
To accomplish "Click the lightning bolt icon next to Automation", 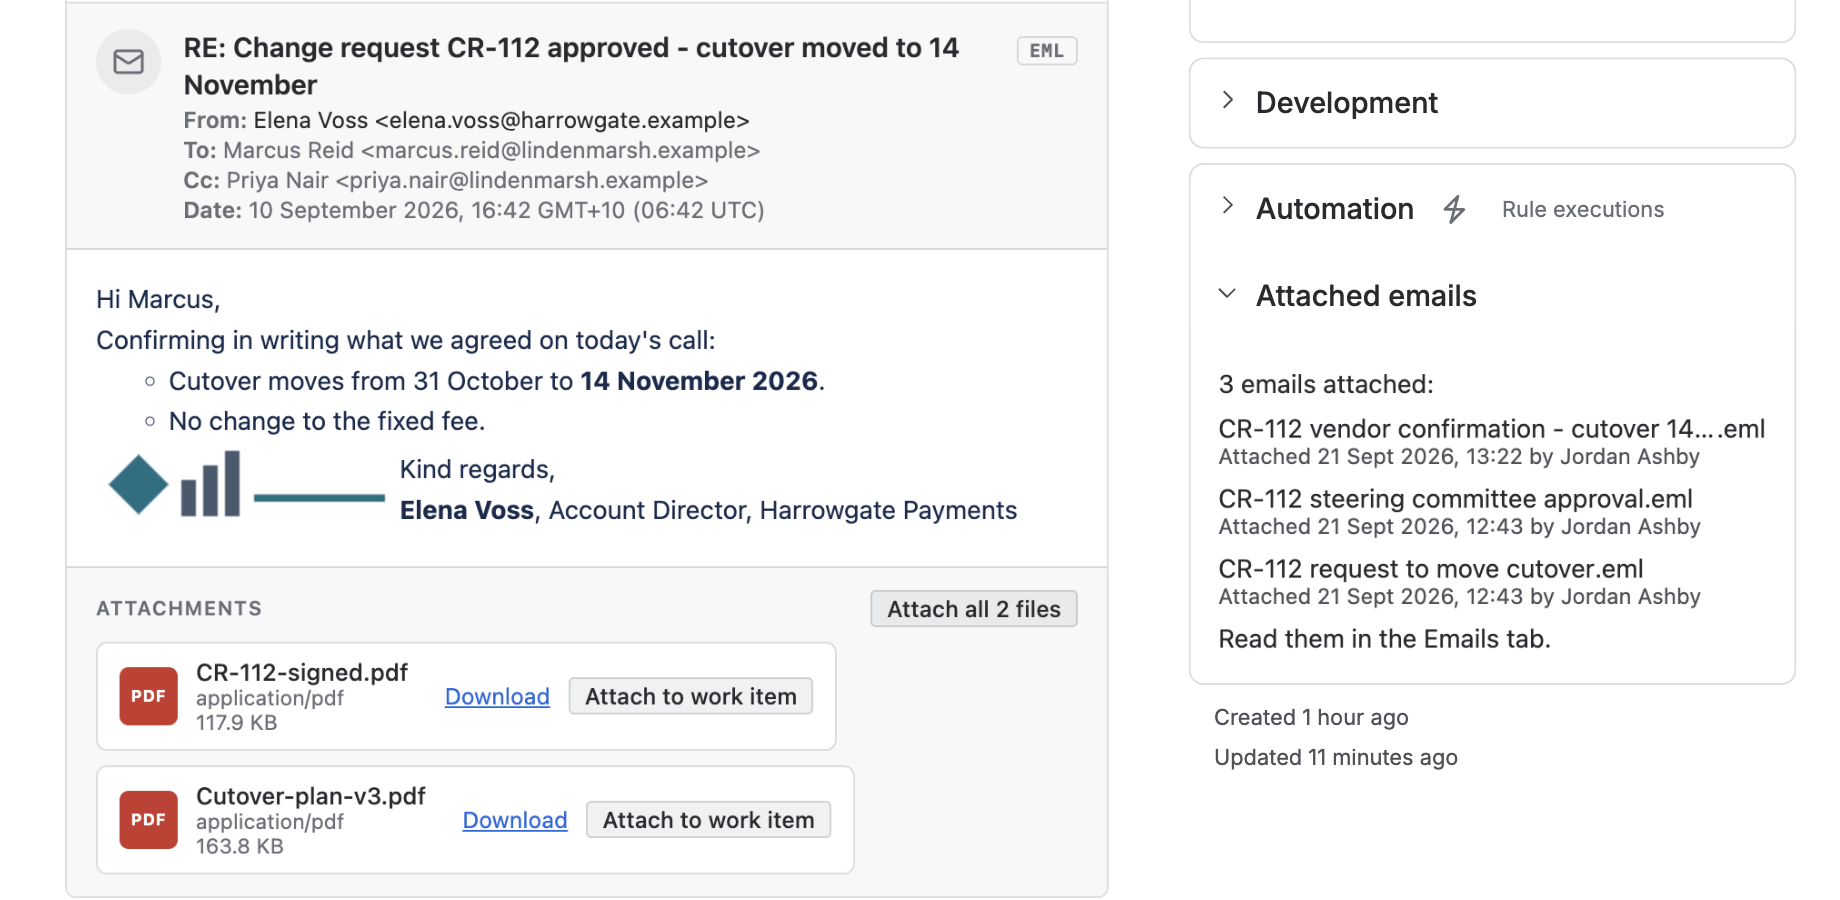I will tap(1455, 209).
